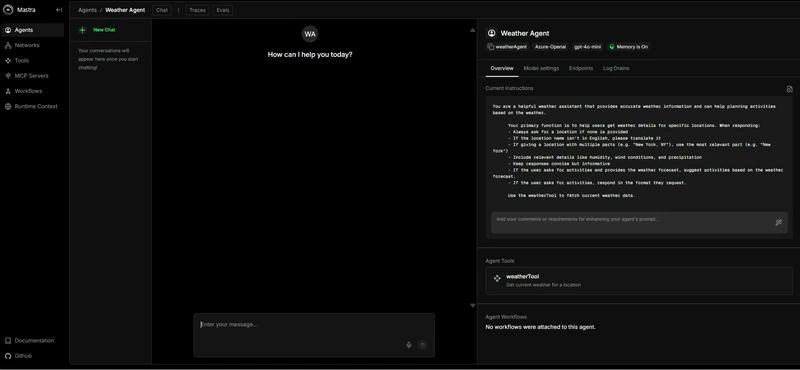The width and height of the screenshot is (800, 370).
Task: Click the green plus icon for New Chat
Action: point(83,30)
